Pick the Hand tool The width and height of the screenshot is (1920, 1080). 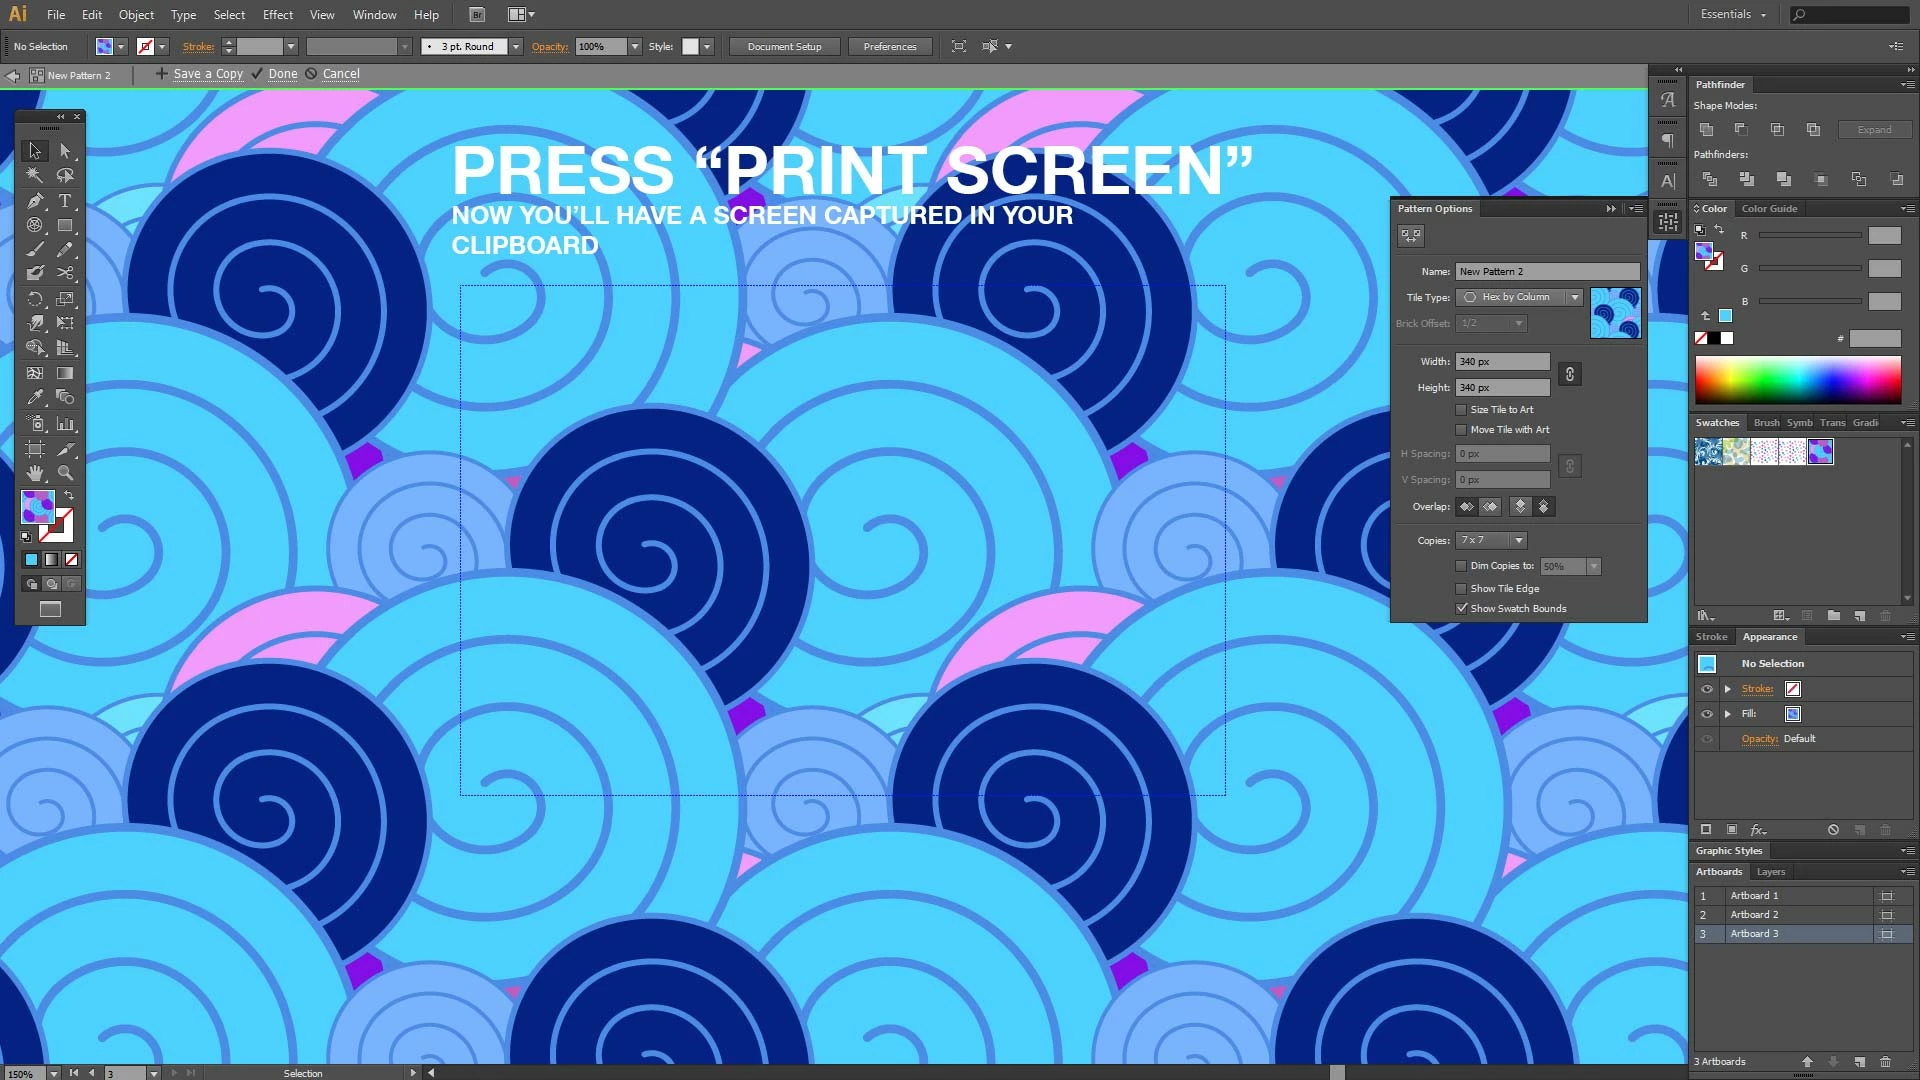point(35,473)
